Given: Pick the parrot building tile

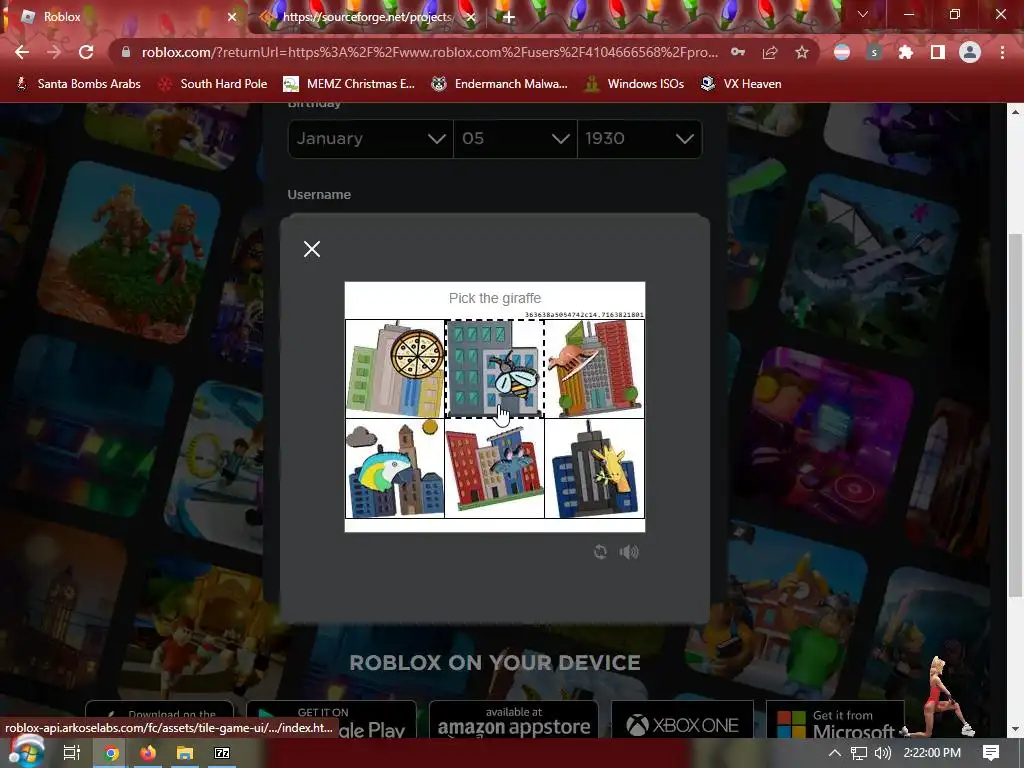Looking at the screenshot, I should pos(395,468).
